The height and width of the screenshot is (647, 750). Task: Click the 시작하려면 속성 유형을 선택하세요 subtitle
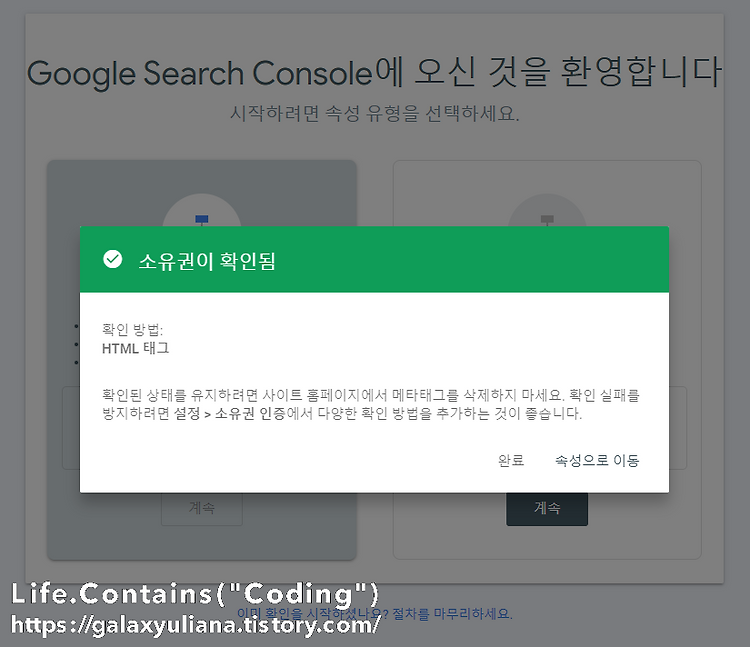(375, 114)
